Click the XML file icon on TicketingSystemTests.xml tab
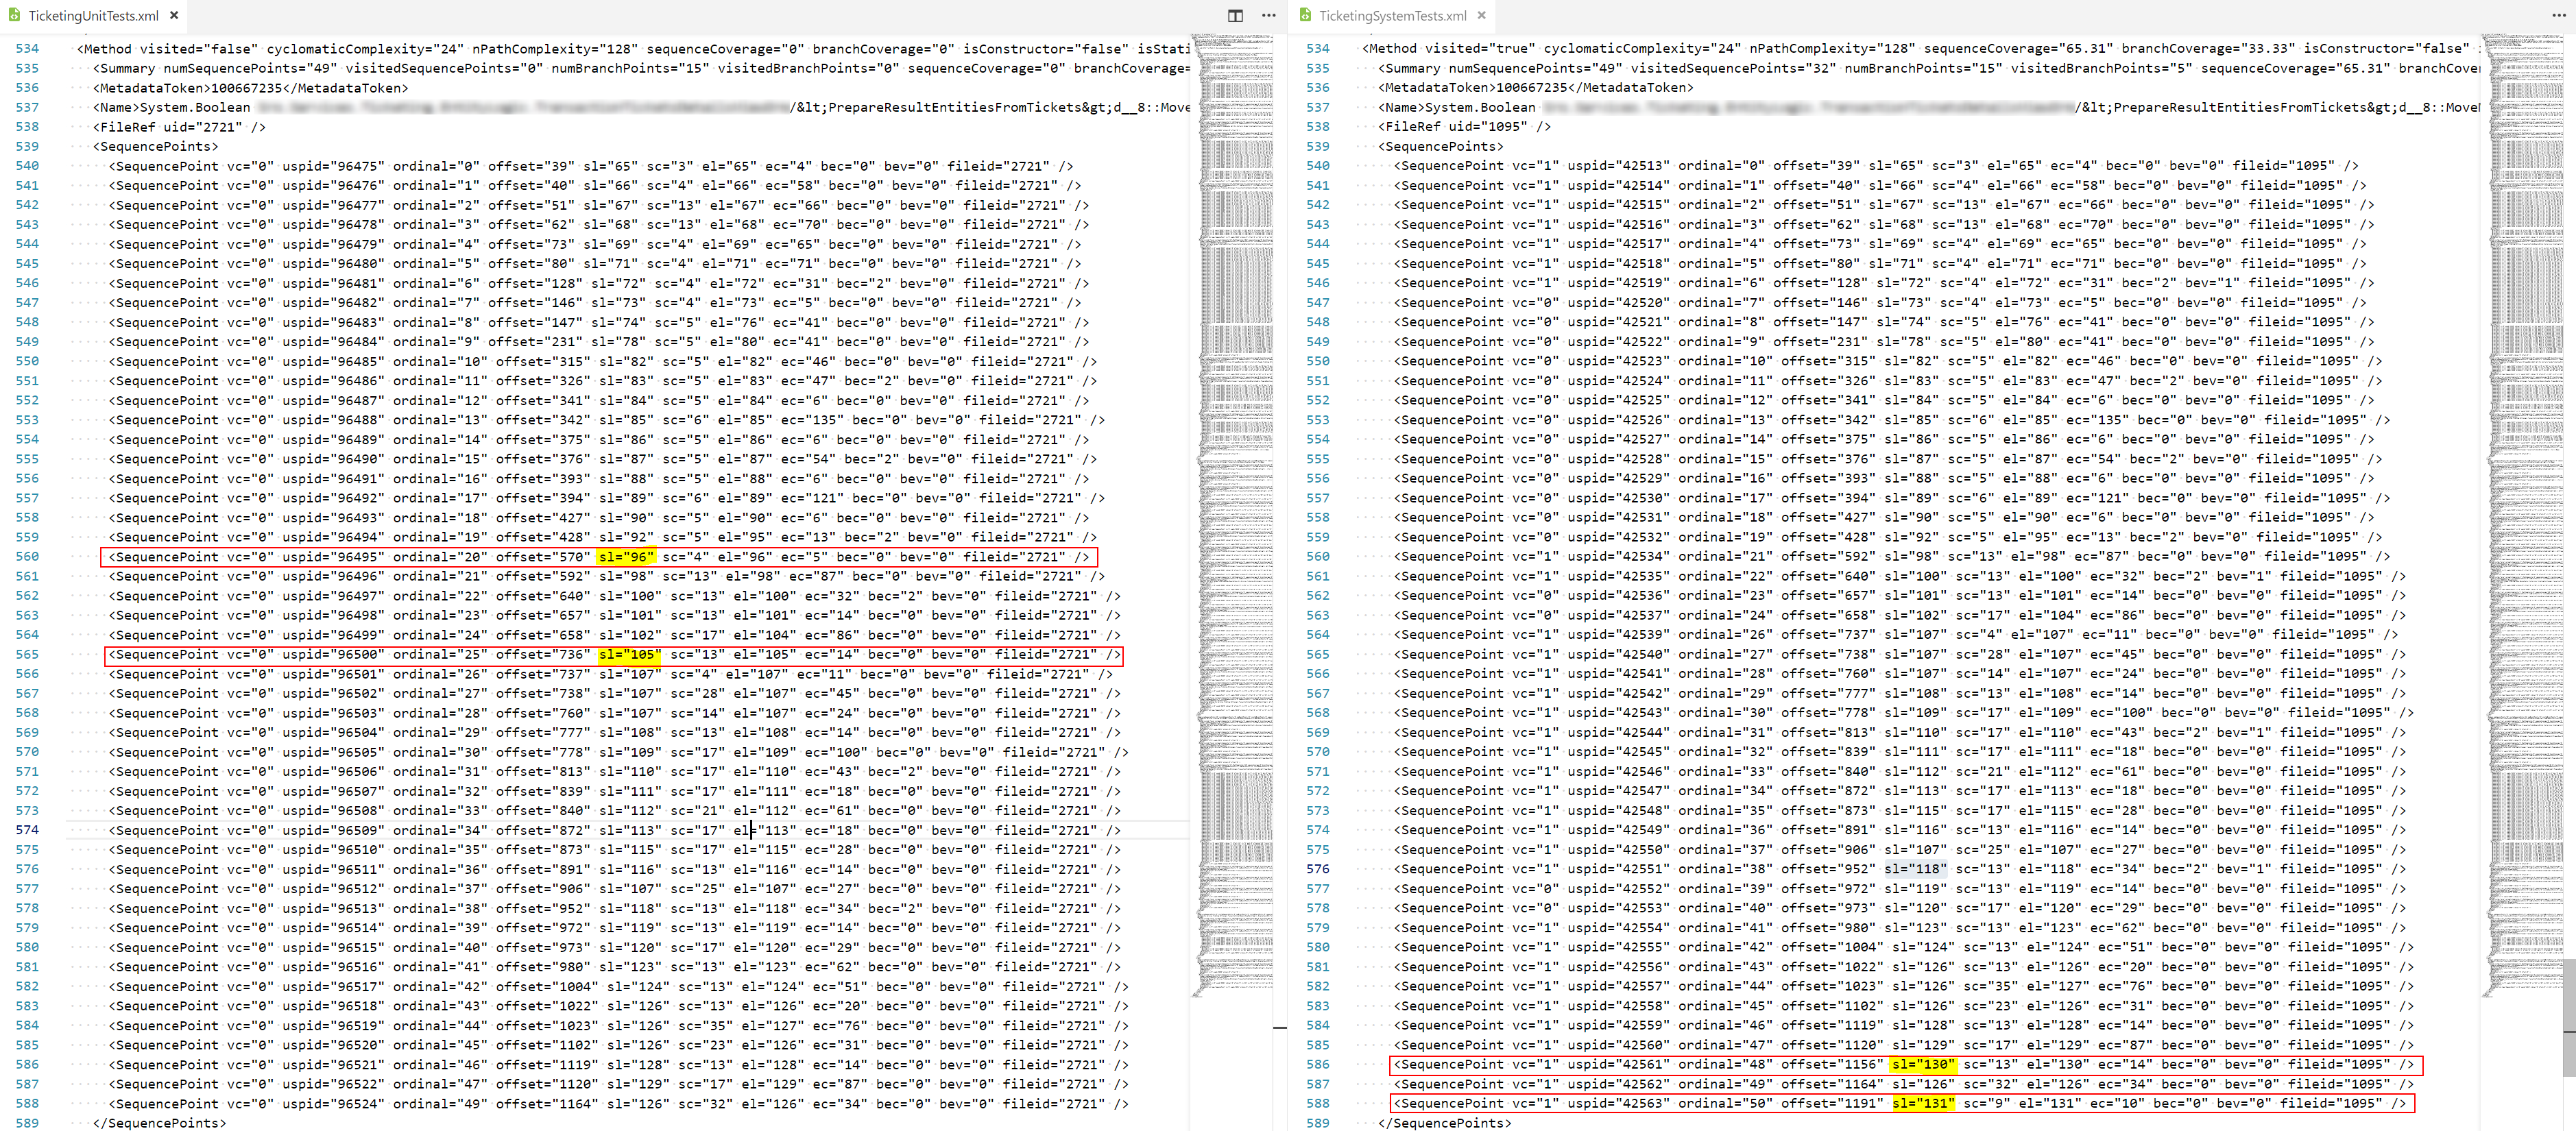The image size is (2576, 1131). pos(1305,15)
